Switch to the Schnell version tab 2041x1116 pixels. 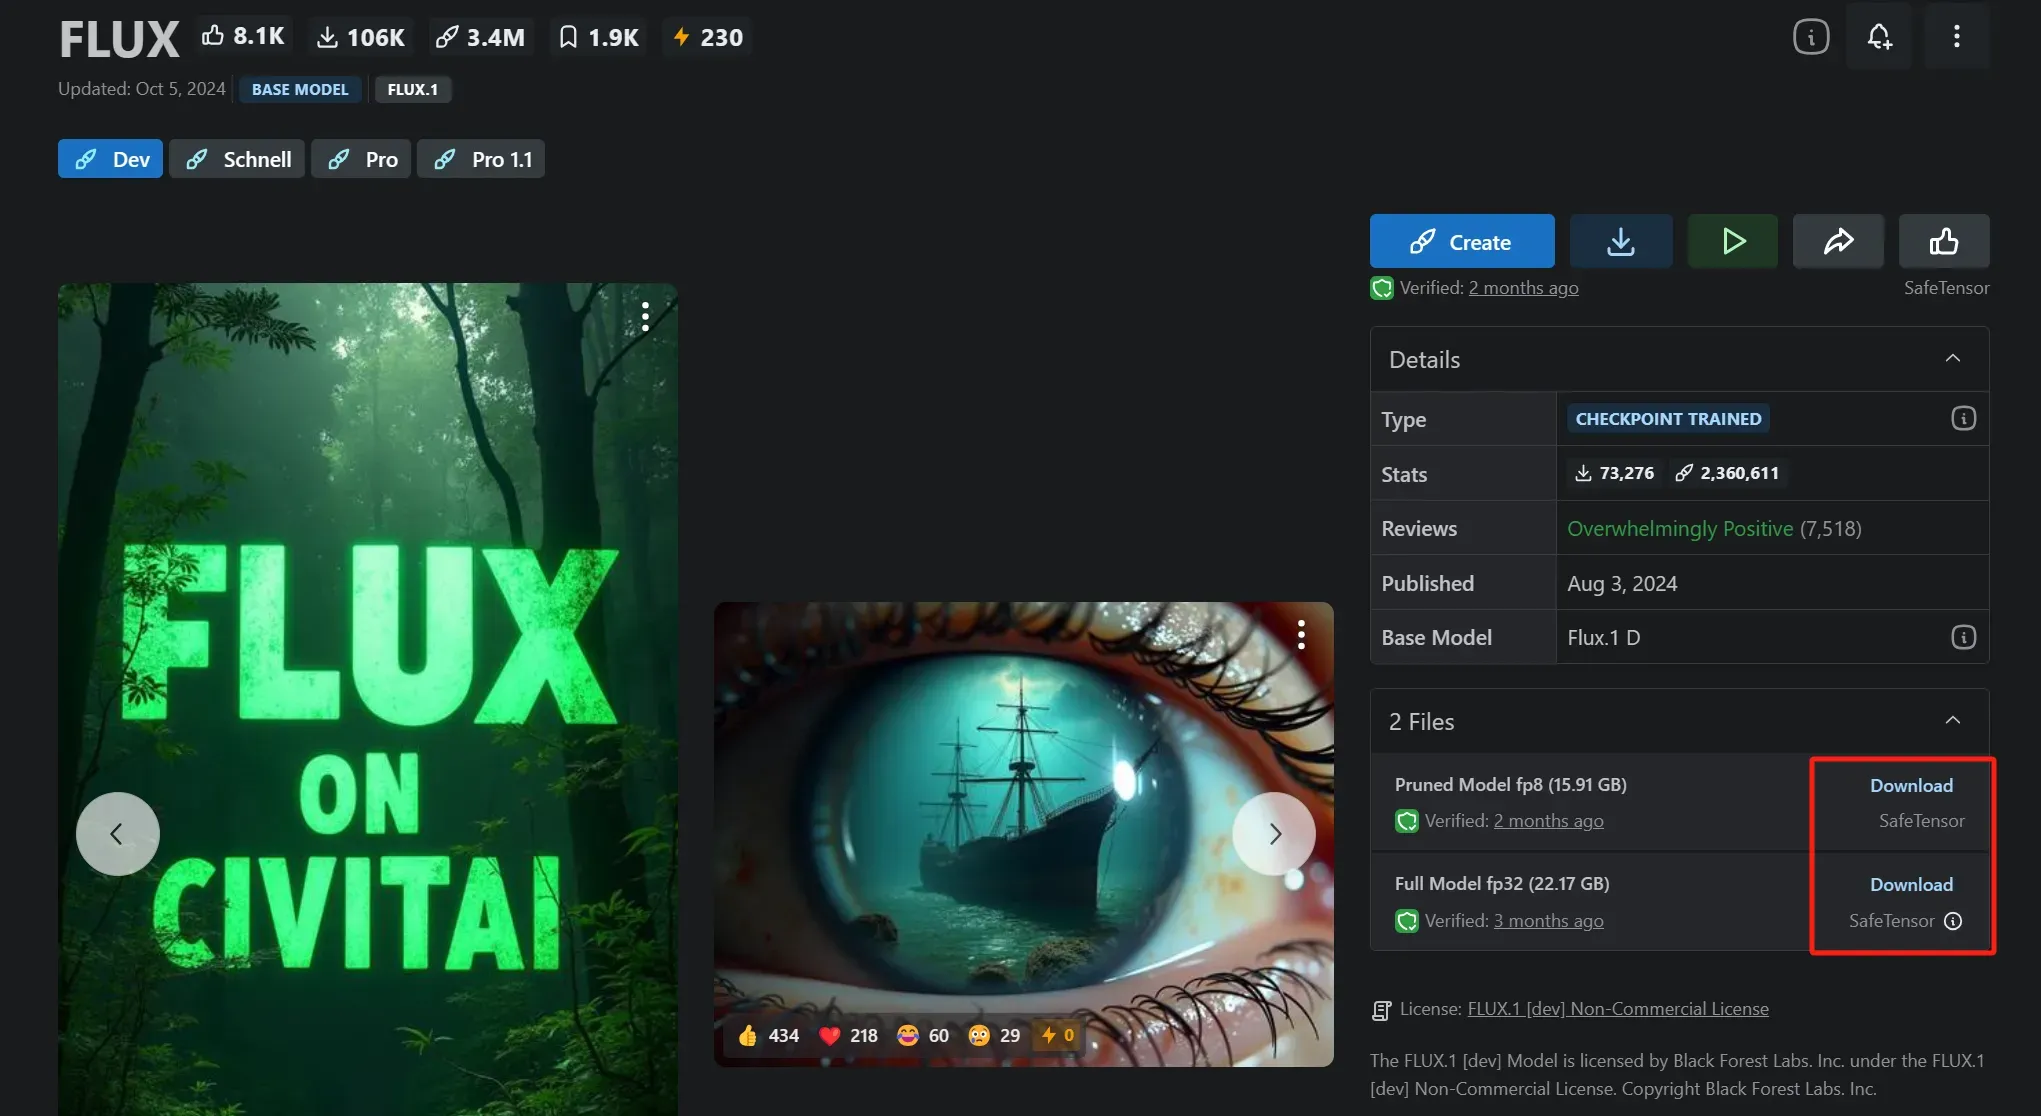coord(237,159)
